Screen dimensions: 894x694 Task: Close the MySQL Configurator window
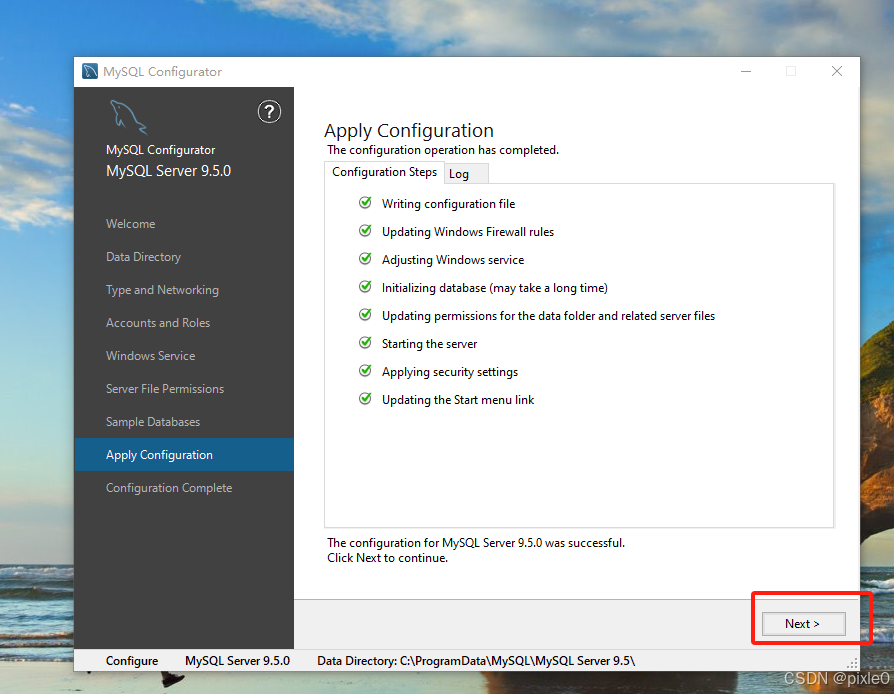point(836,71)
